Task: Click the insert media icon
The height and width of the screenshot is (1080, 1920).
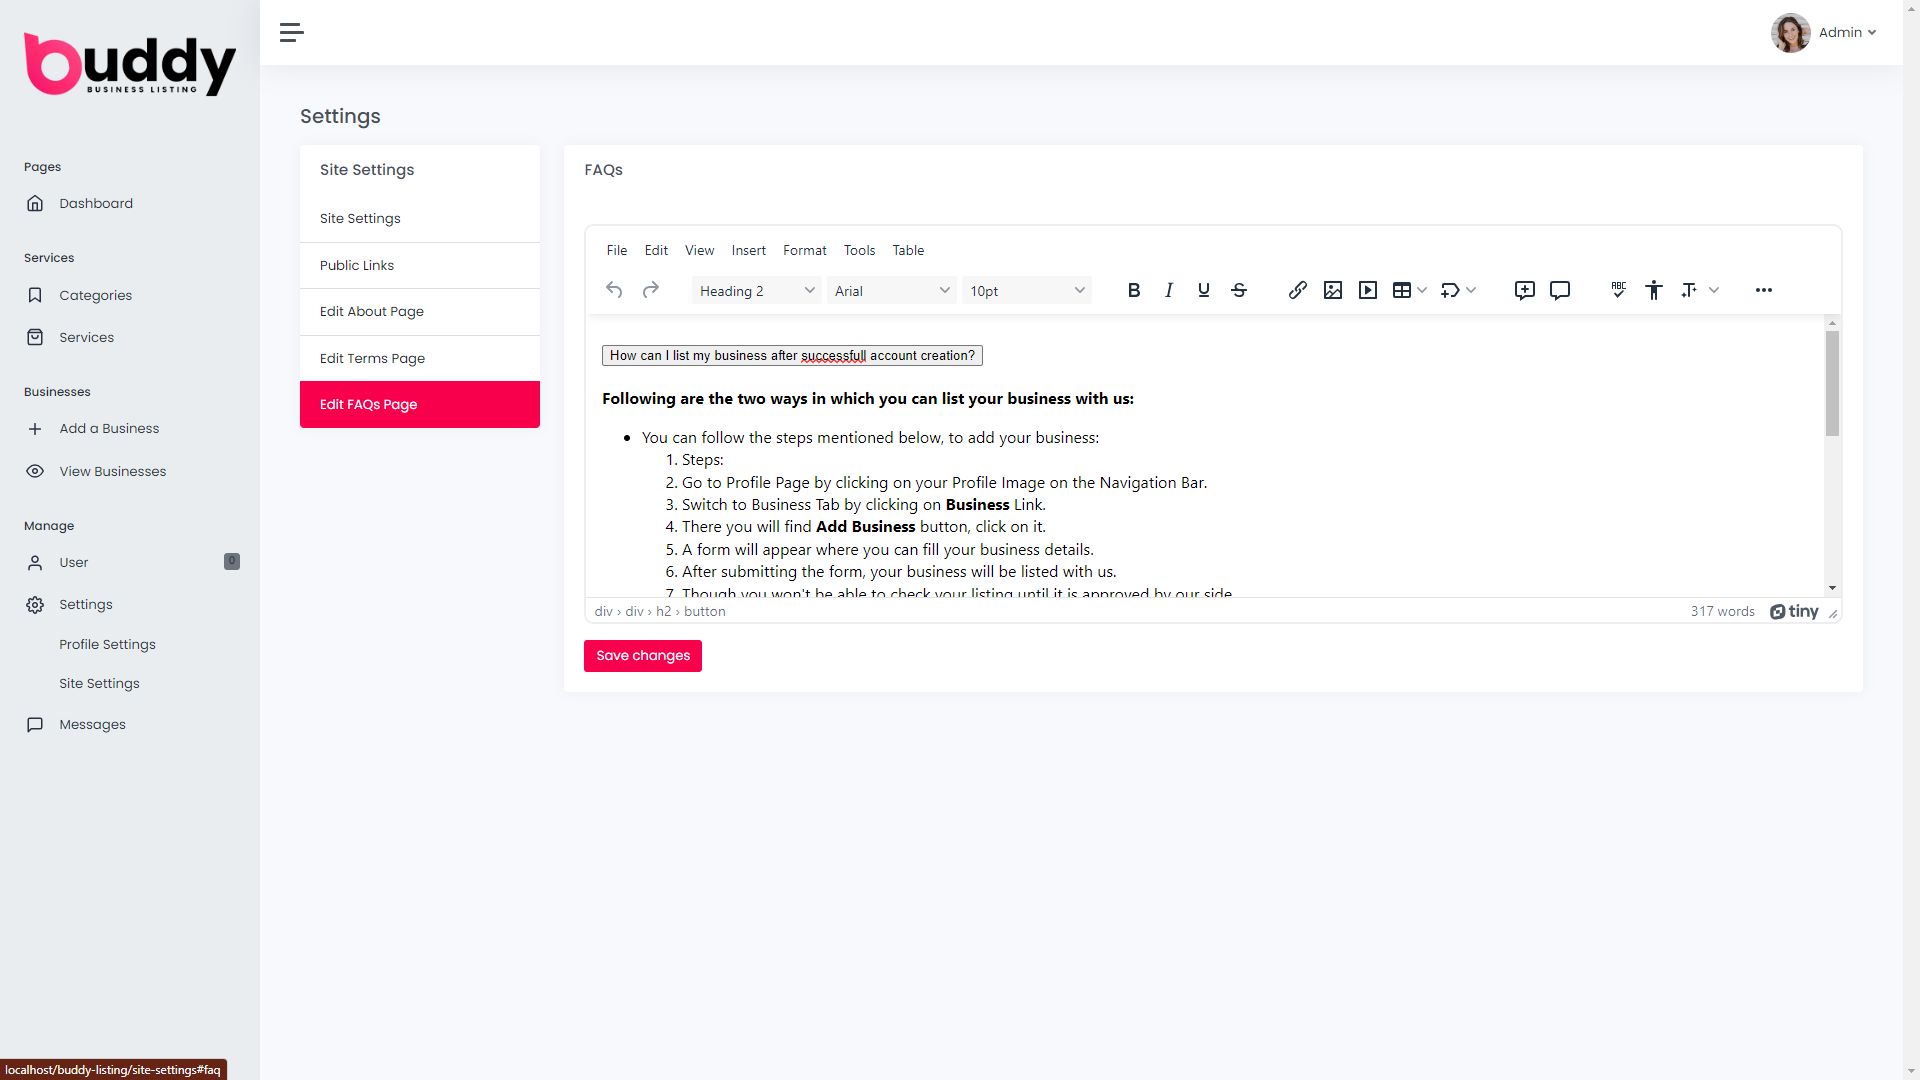Action: [x=1367, y=290]
